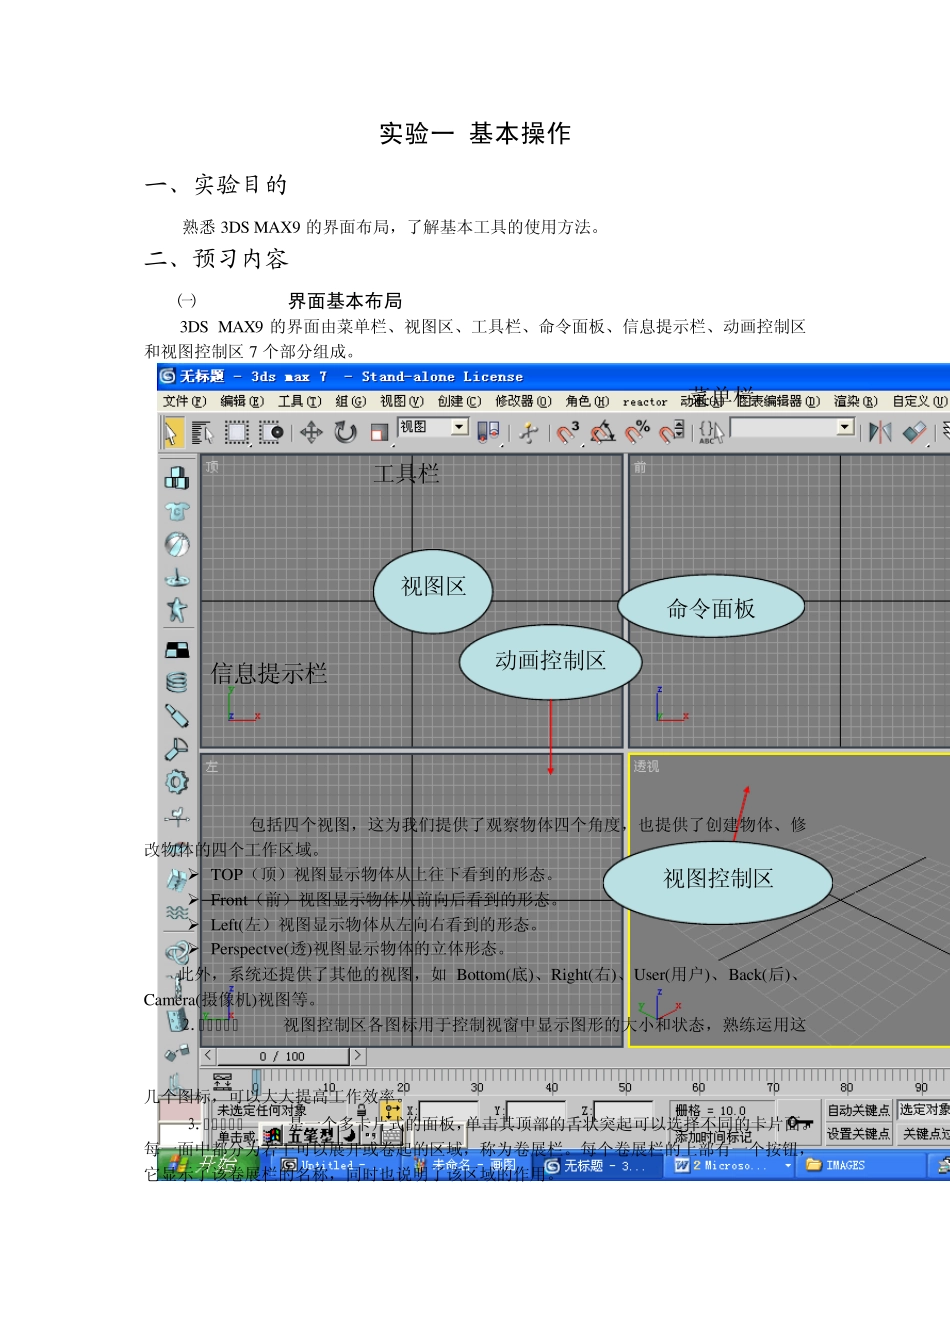Toggle the Percent Snap magnet

(x=637, y=432)
